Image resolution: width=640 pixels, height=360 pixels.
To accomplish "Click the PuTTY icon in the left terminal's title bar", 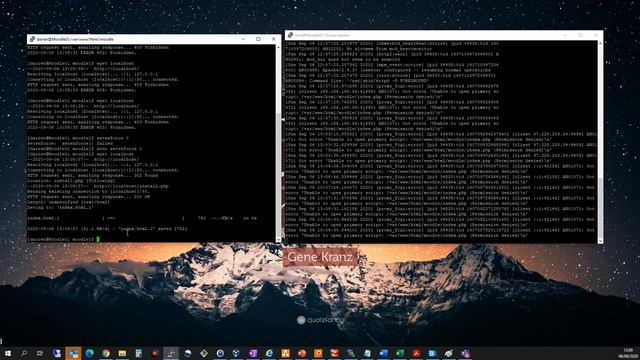I will pos(32,39).
